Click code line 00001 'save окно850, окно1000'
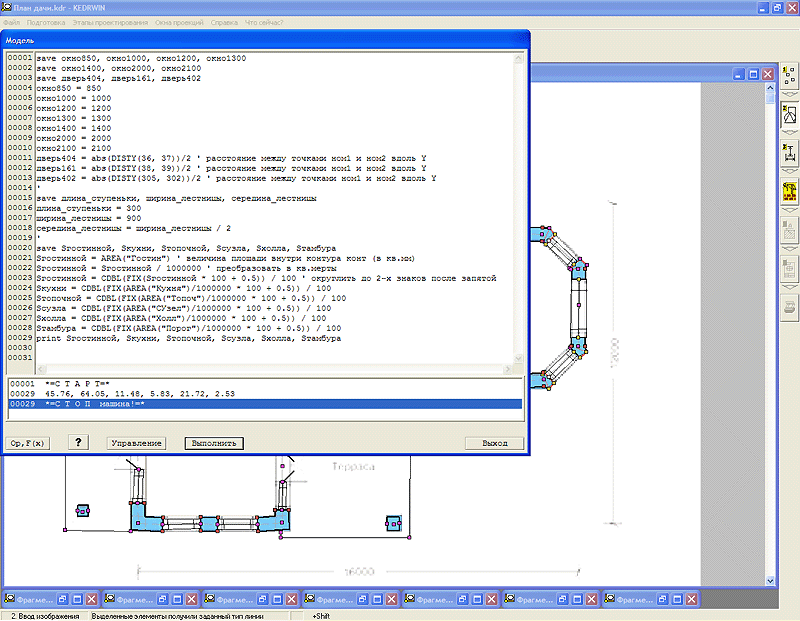 click(x=141, y=58)
